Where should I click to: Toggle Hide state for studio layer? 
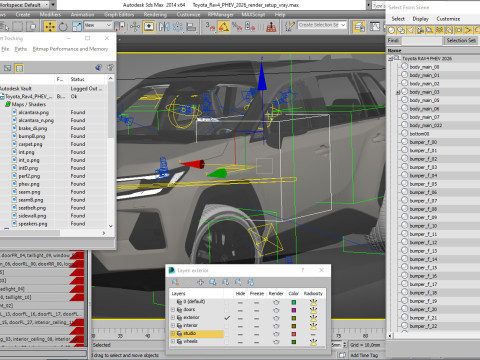[240, 334]
